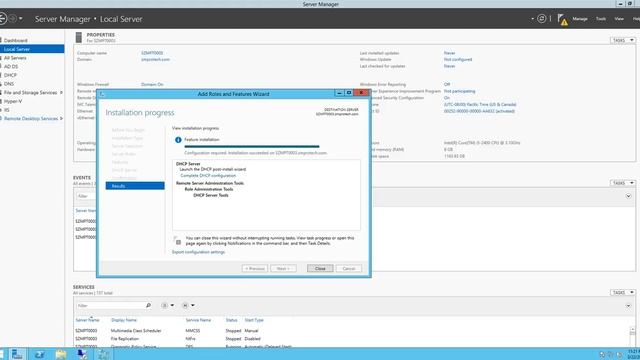
Task: Click Complete DHCP configuration link in wizard
Action: point(208,176)
